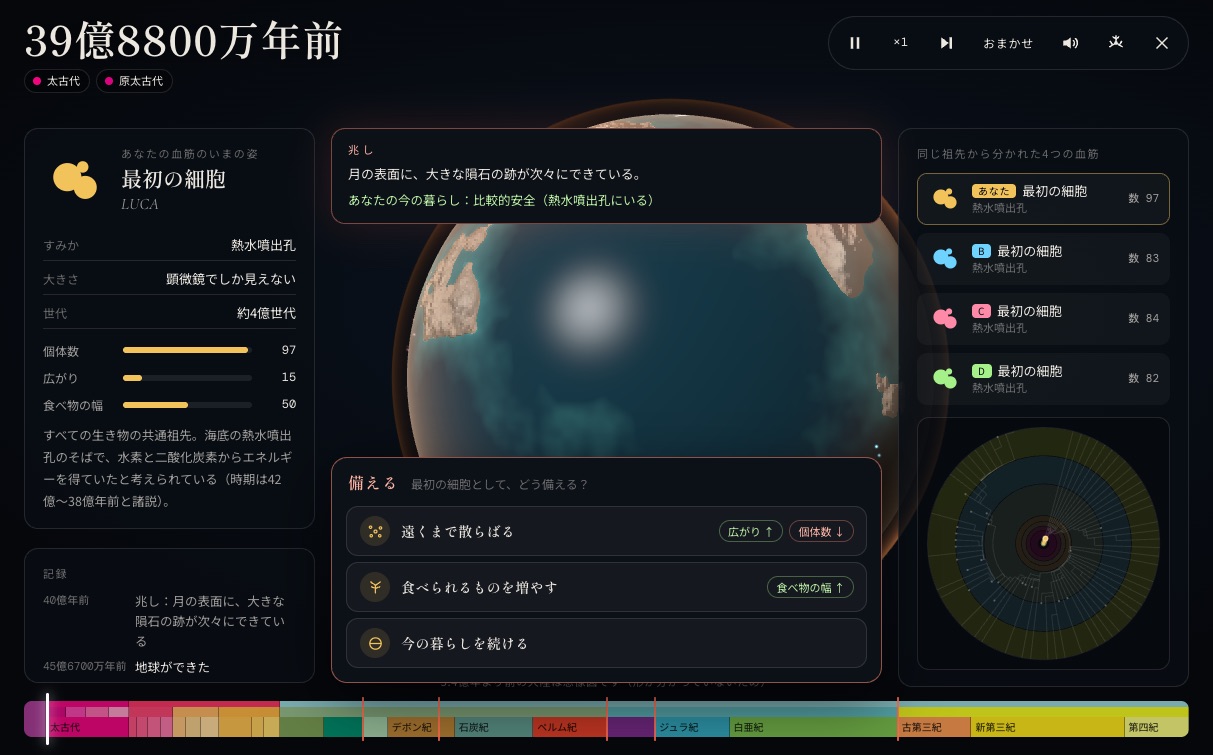Select lineage B 最初の細胞 card
1213x755 pixels.
point(1043,259)
